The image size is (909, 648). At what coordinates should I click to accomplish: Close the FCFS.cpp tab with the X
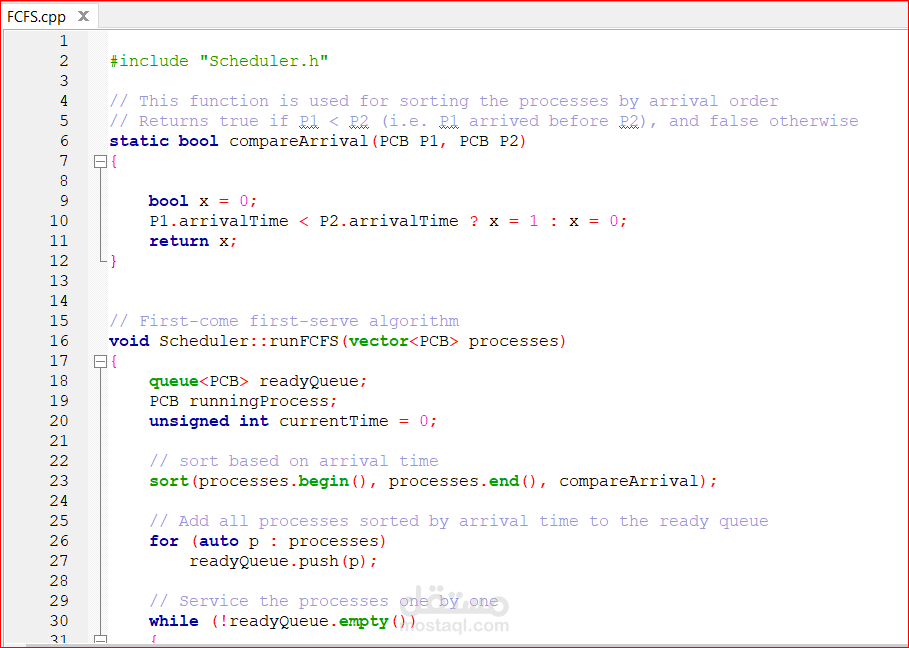click(83, 16)
